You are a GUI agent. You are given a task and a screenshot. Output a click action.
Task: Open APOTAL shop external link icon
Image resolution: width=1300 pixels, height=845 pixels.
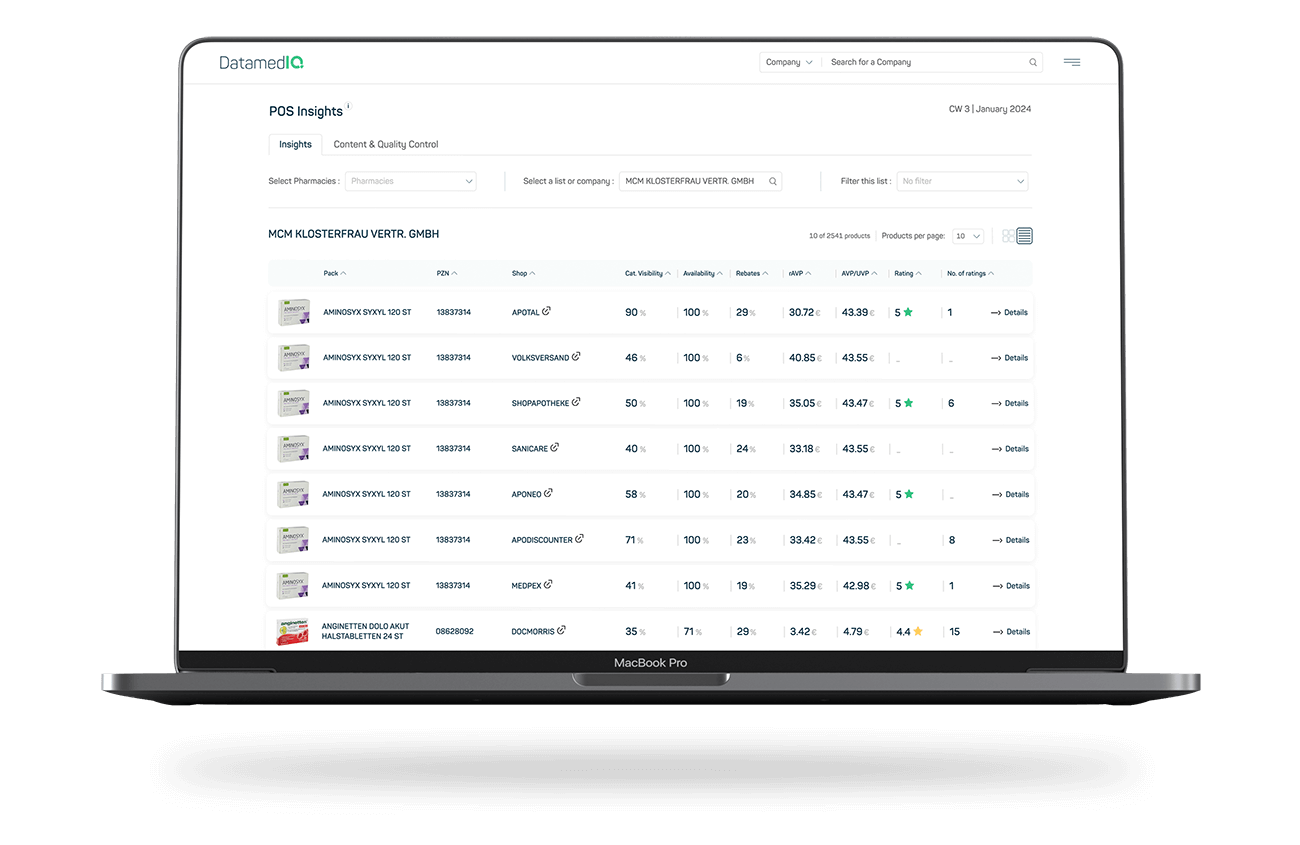546,311
